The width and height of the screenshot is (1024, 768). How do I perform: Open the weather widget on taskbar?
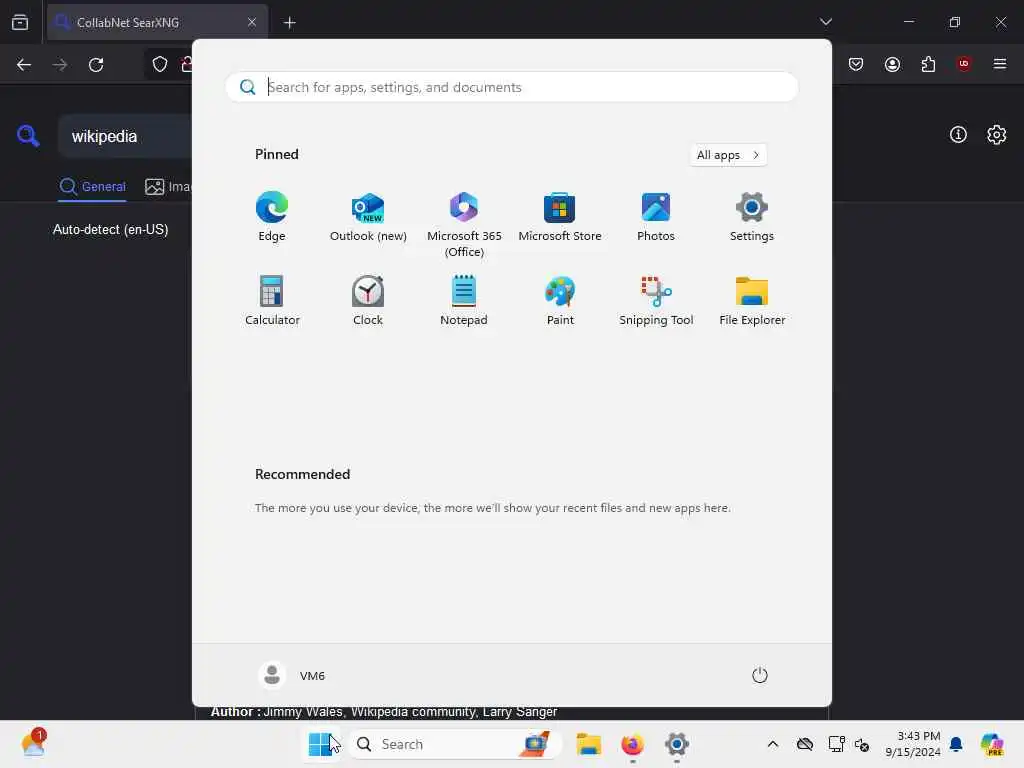[x=33, y=744]
